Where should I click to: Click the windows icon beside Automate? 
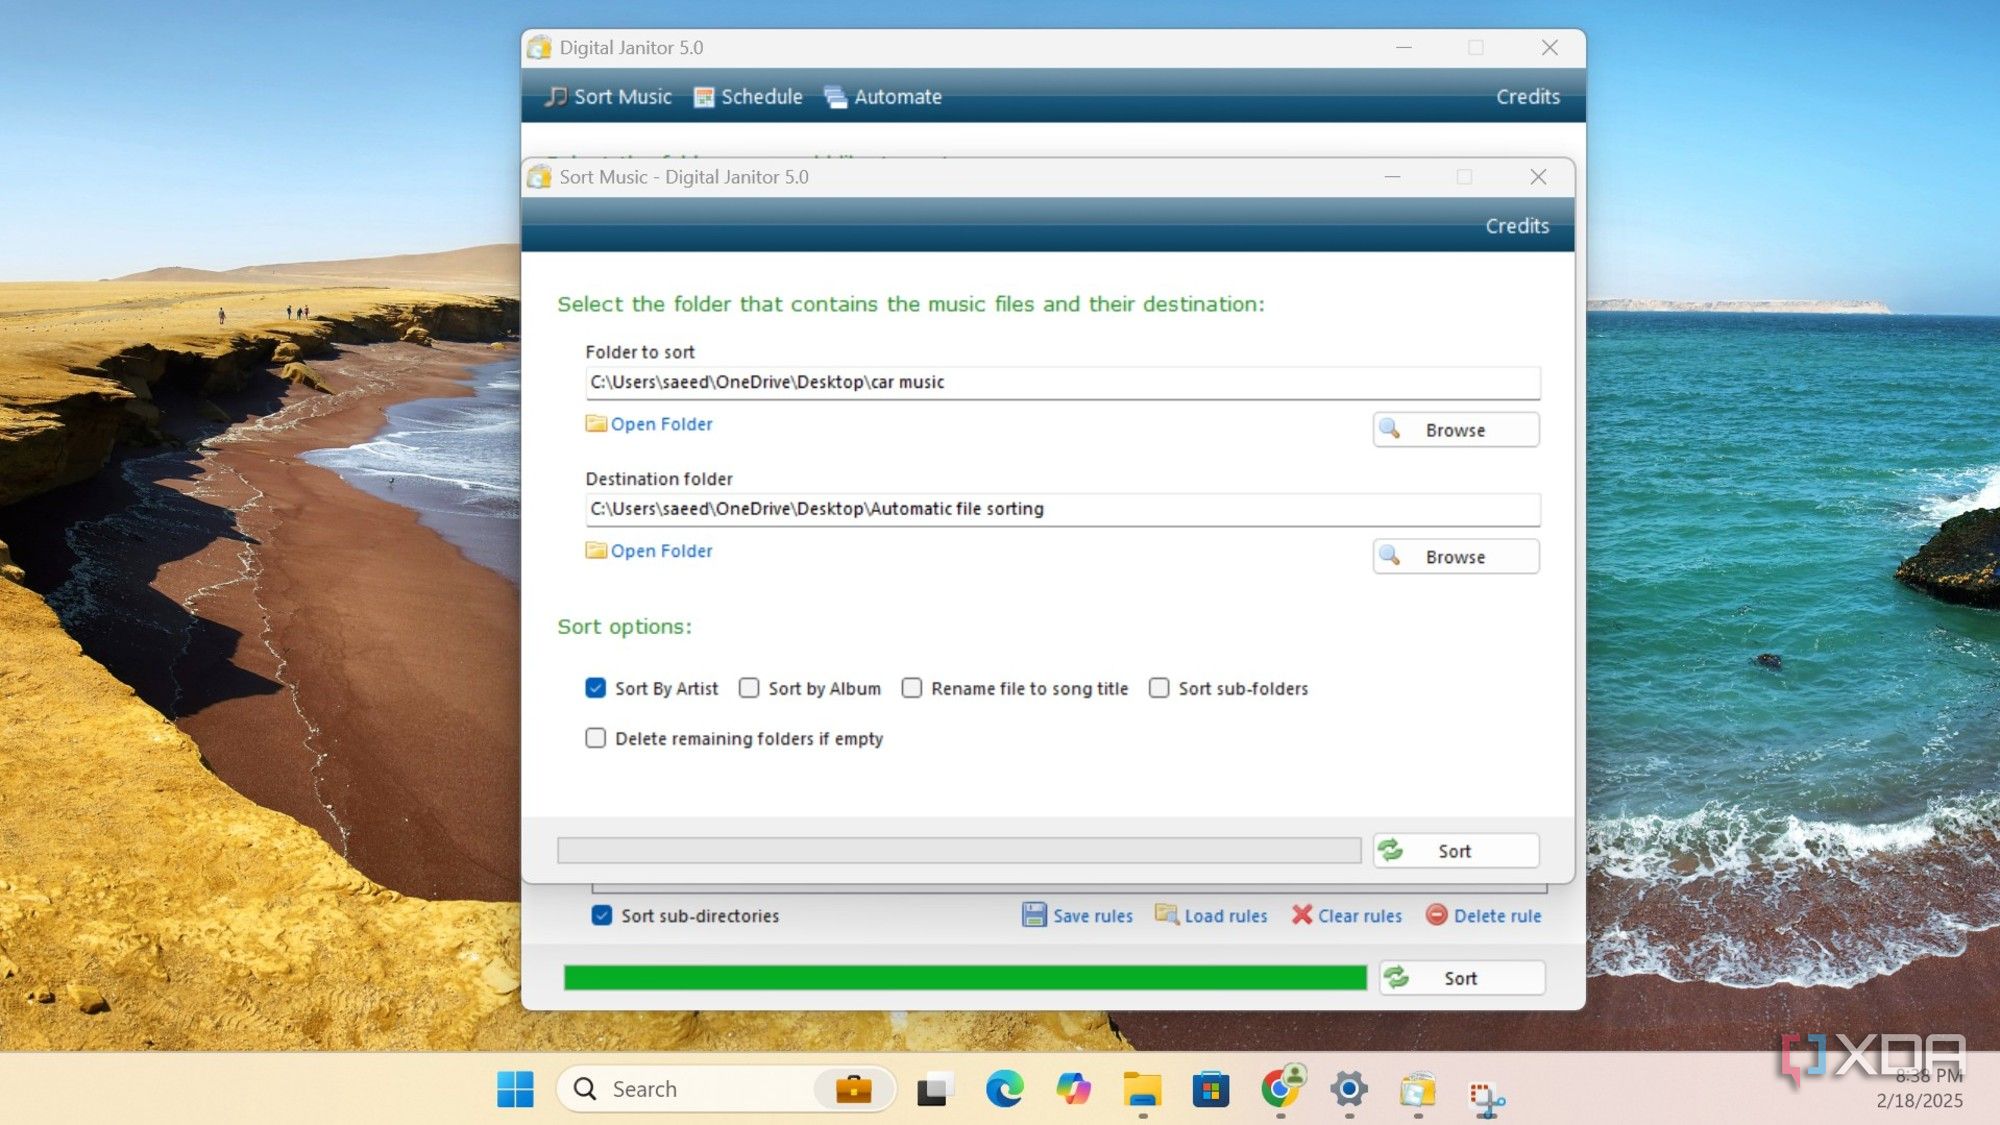tap(835, 97)
